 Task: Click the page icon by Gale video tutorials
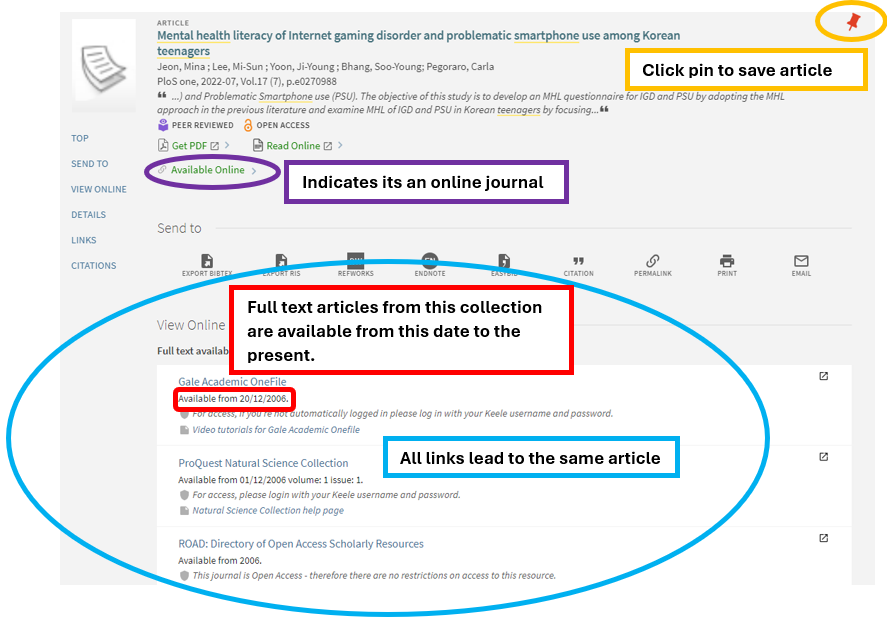pos(184,430)
